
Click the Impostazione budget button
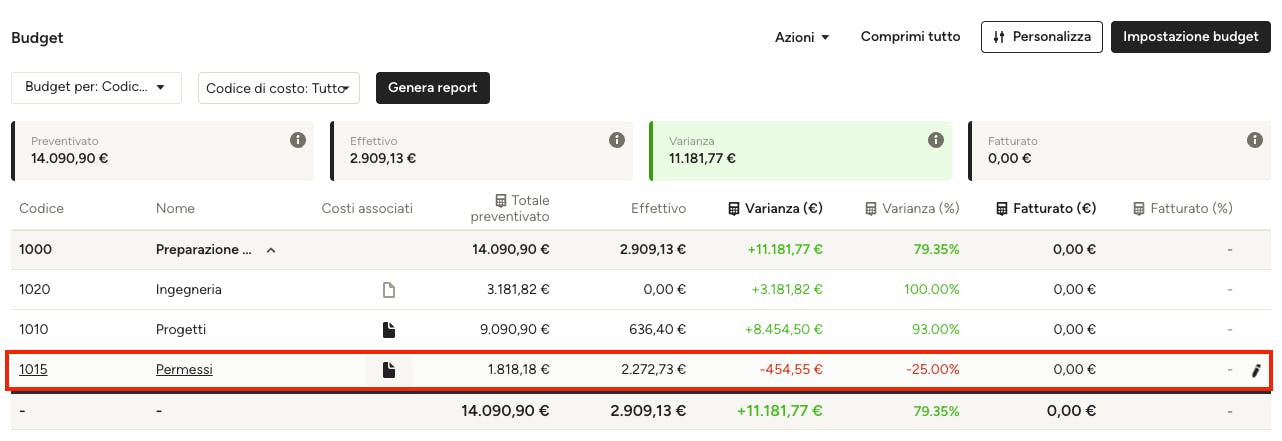1191,37
